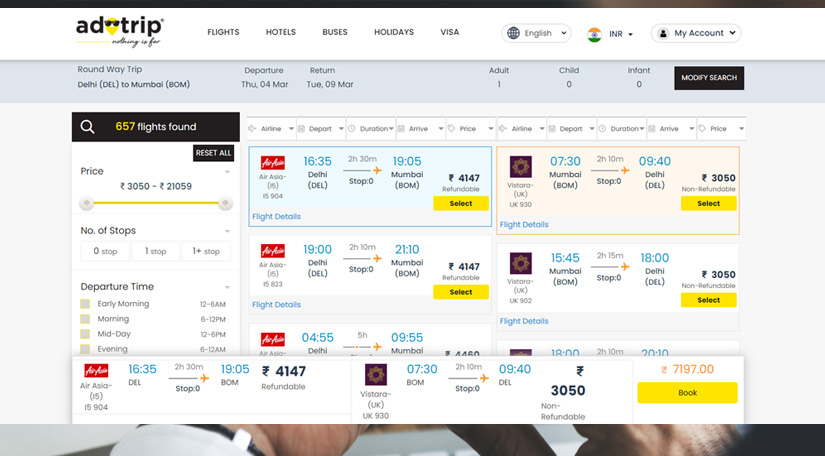The width and height of the screenshot is (825, 456).
Task: Sort left list by Airline
Action: 271,128
